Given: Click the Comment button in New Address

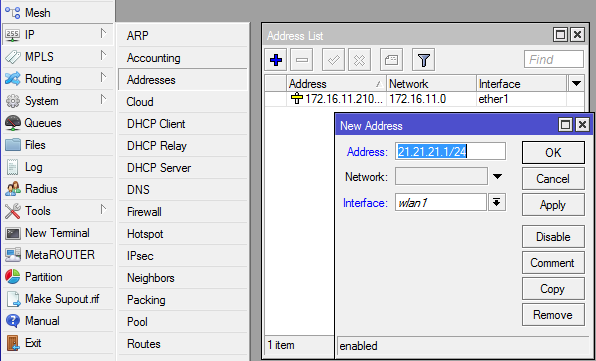Looking at the screenshot, I should pos(553,263).
